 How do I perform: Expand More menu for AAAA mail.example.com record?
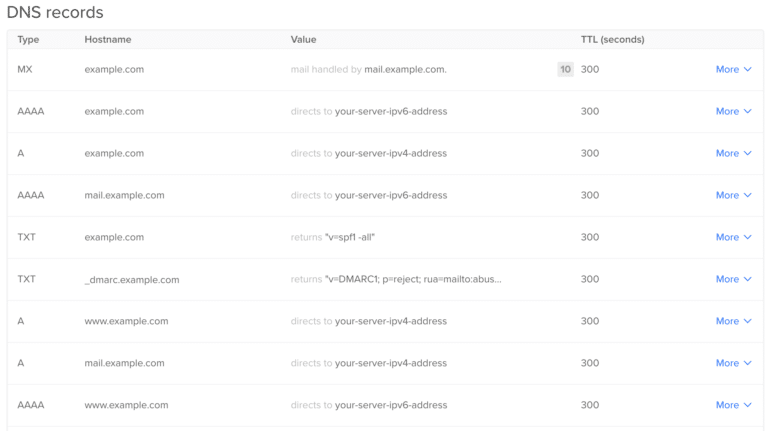[x=733, y=196]
